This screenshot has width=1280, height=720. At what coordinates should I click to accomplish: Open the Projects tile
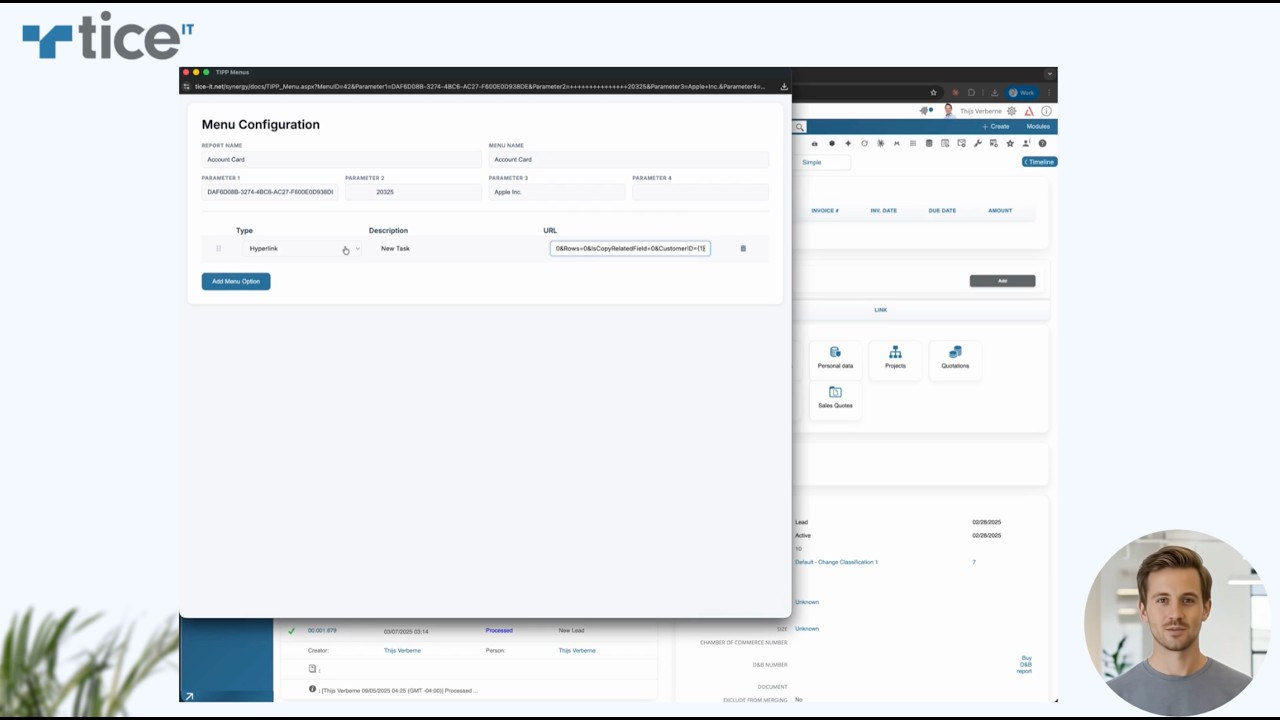tap(895, 358)
